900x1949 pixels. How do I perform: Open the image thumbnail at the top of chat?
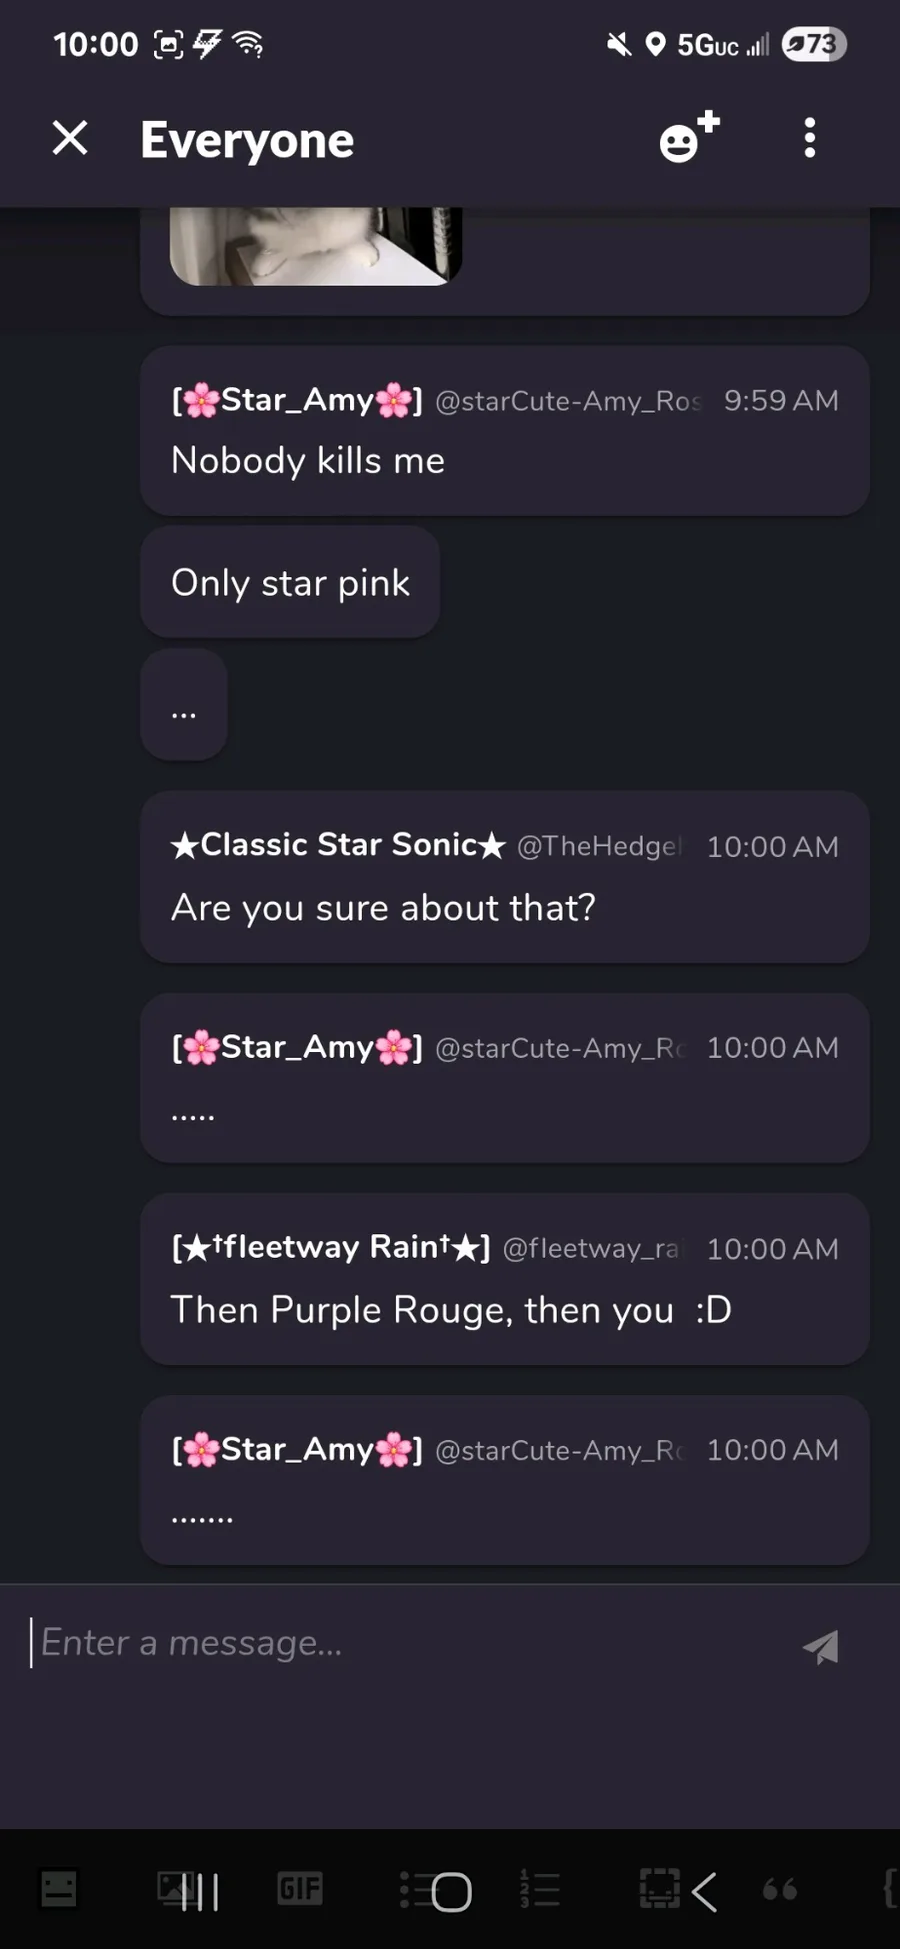pyautogui.click(x=315, y=246)
